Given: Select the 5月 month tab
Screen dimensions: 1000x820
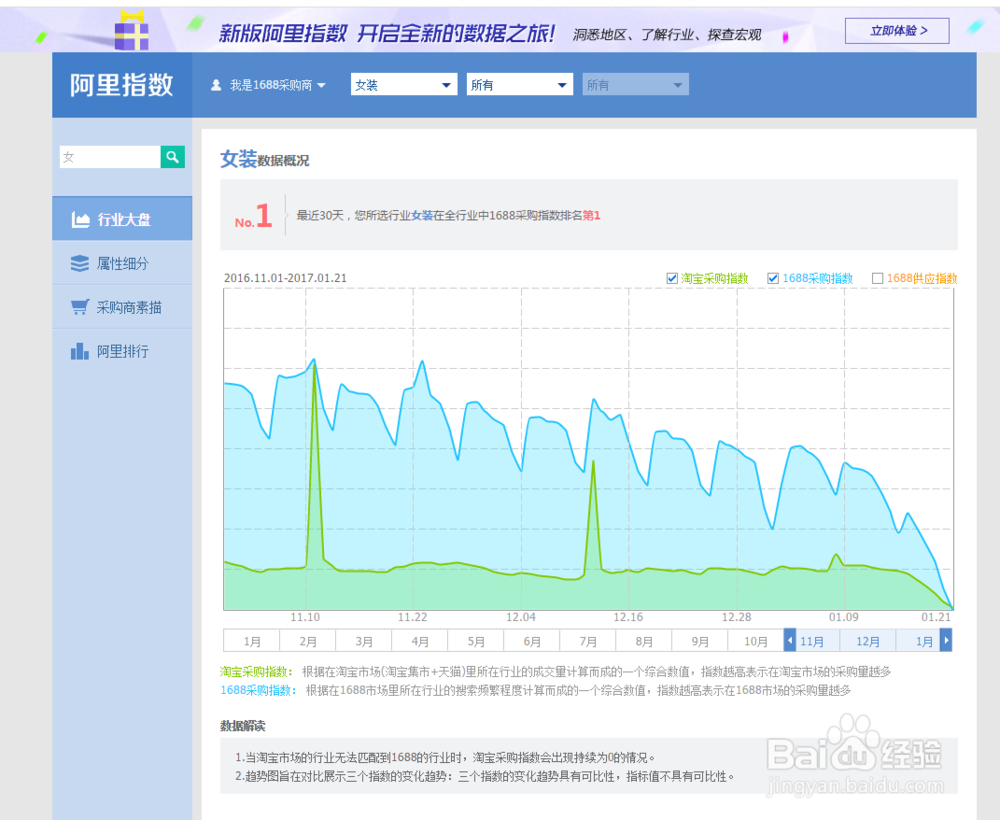Looking at the screenshot, I should [476, 641].
